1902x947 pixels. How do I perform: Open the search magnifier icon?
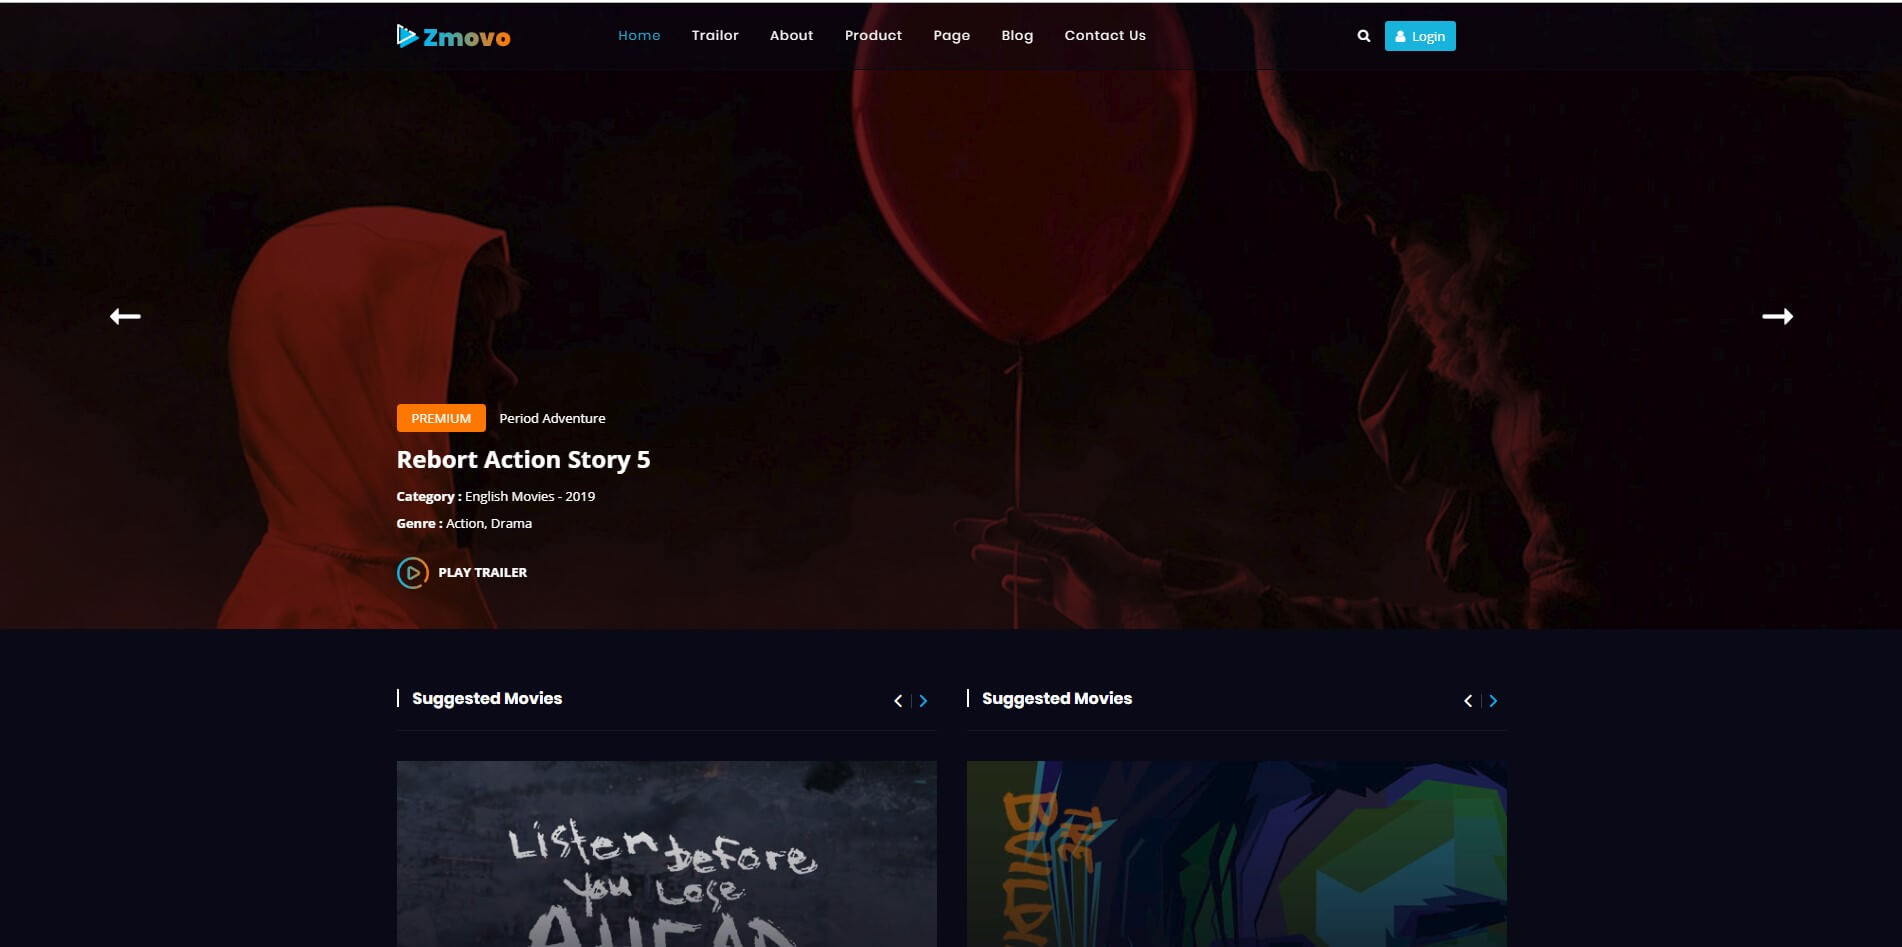(1363, 36)
